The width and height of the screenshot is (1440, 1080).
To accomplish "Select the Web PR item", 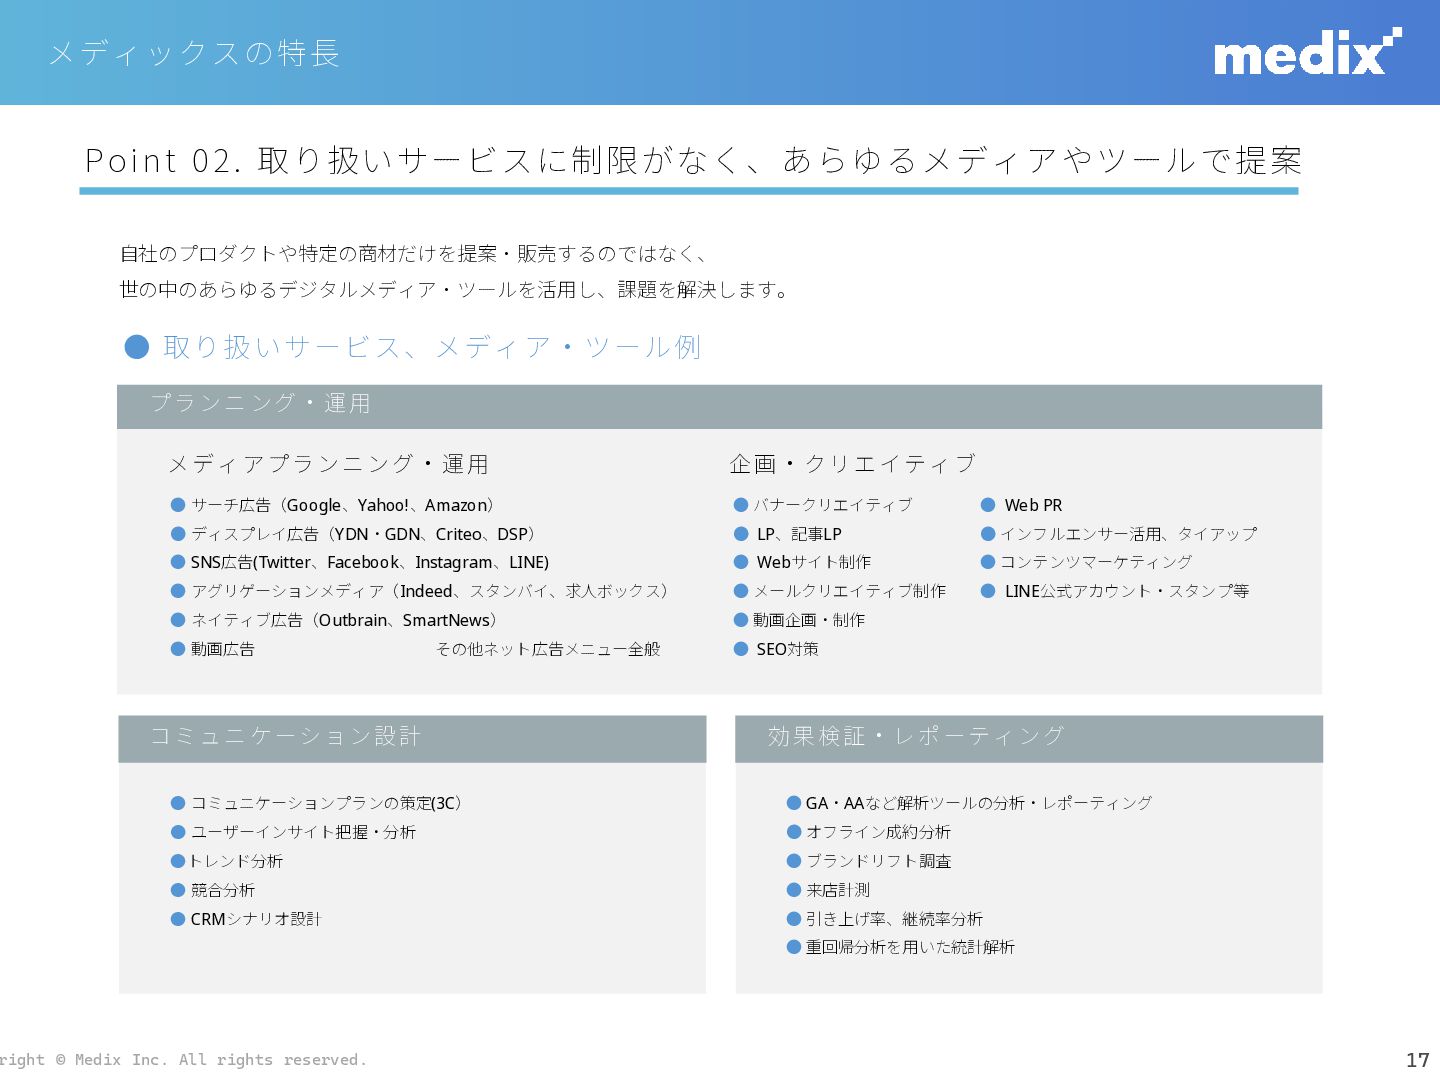I will [1022, 505].
